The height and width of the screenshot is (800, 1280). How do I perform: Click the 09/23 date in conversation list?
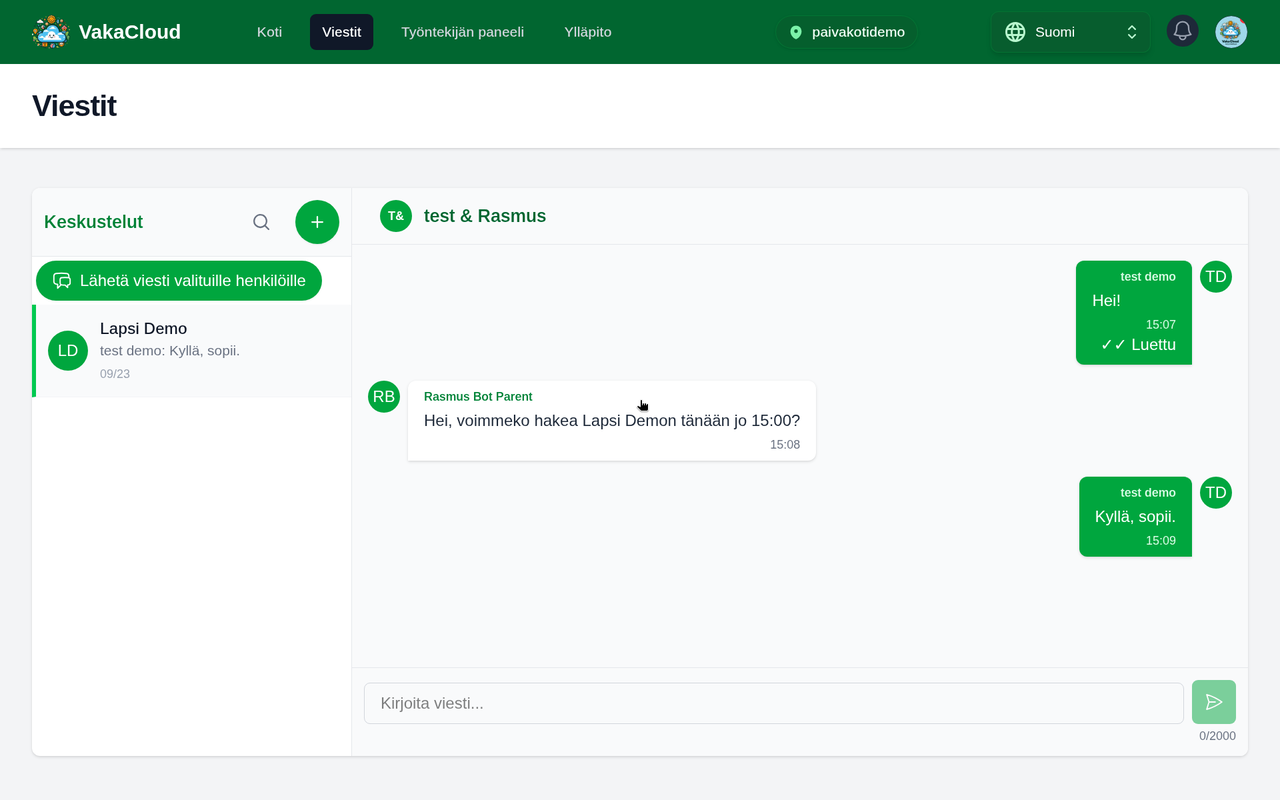pyautogui.click(x=115, y=374)
